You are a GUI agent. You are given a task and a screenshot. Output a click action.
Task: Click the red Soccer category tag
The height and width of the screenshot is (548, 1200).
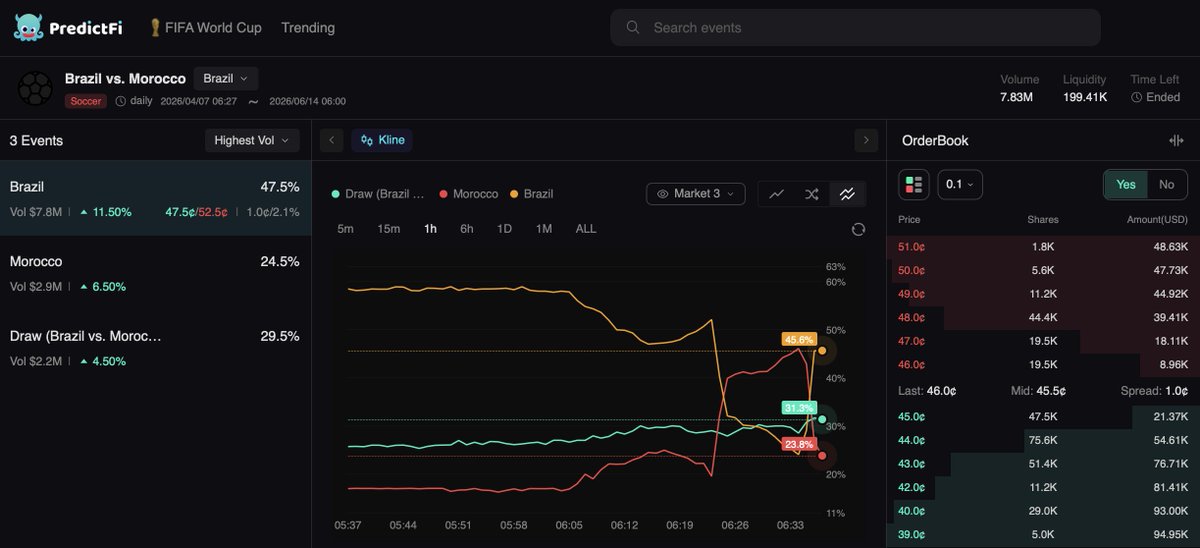(x=86, y=101)
